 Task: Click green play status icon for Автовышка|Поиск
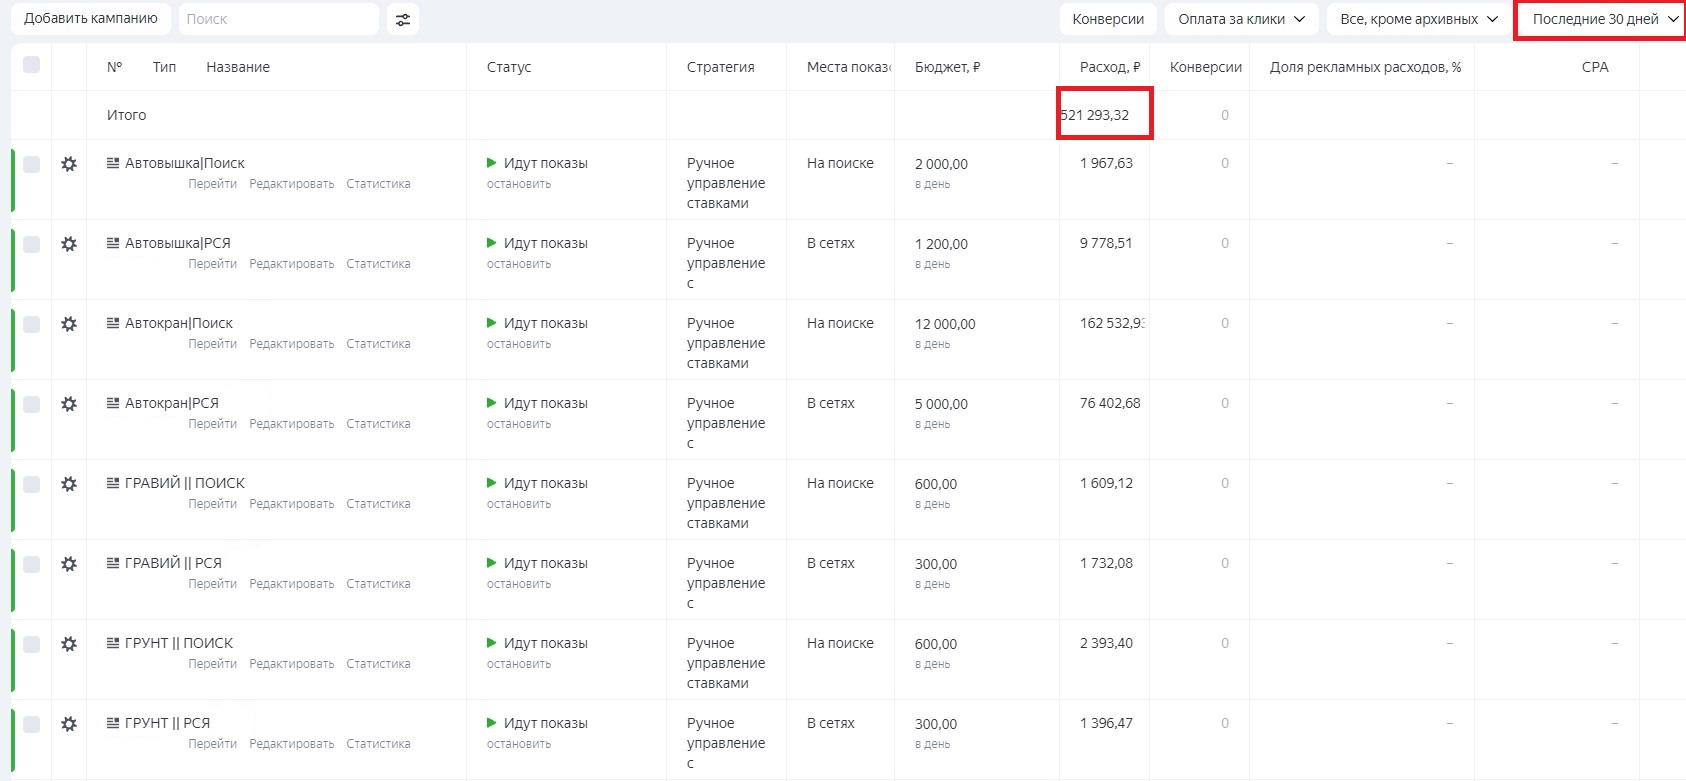point(491,163)
